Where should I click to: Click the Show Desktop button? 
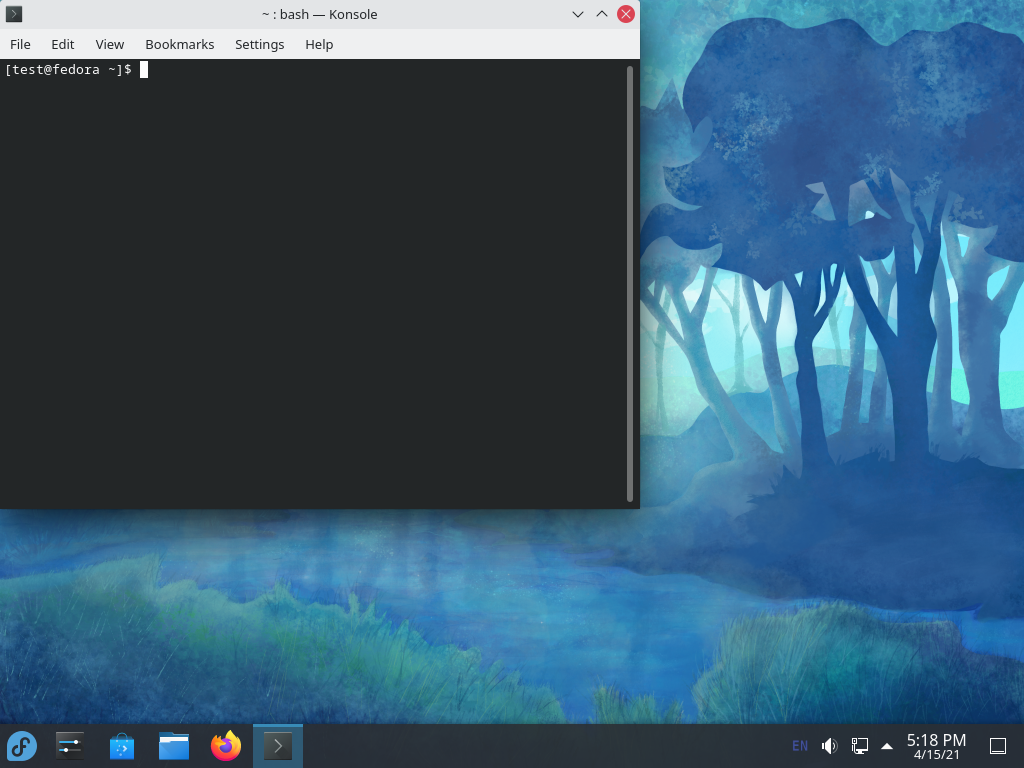click(x=998, y=746)
